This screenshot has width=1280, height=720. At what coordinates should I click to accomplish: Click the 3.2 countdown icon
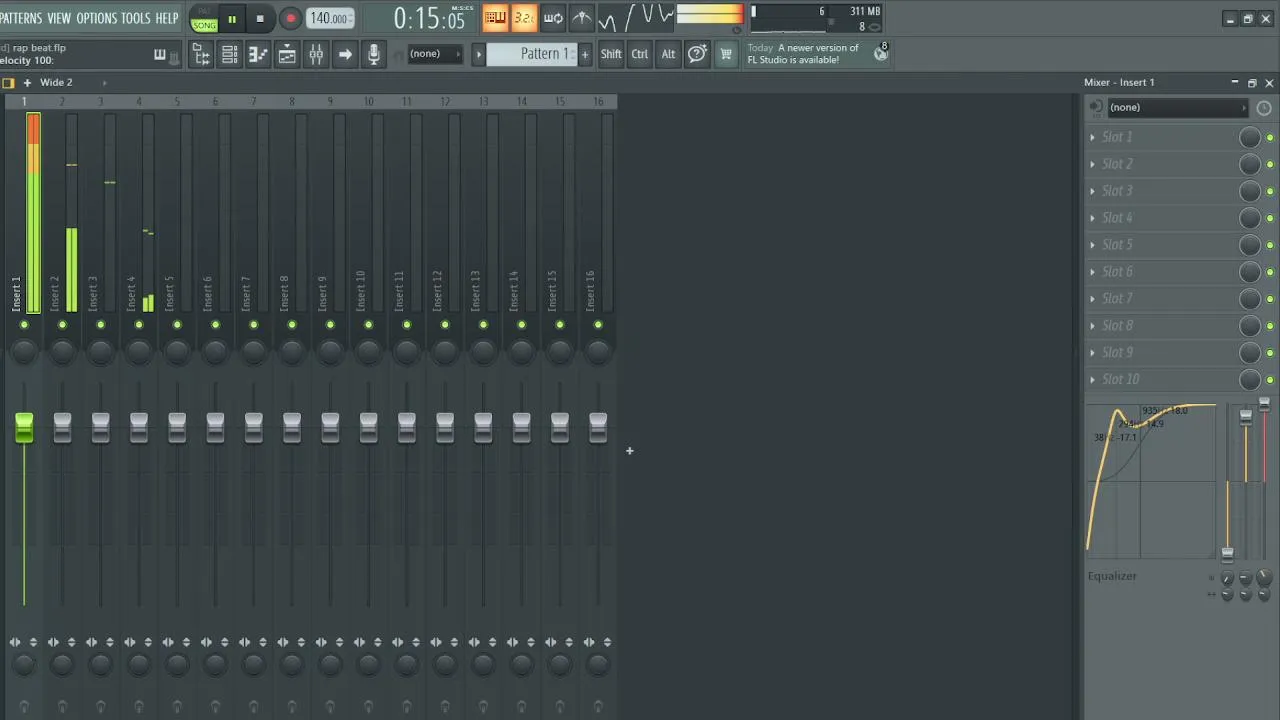[524, 18]
